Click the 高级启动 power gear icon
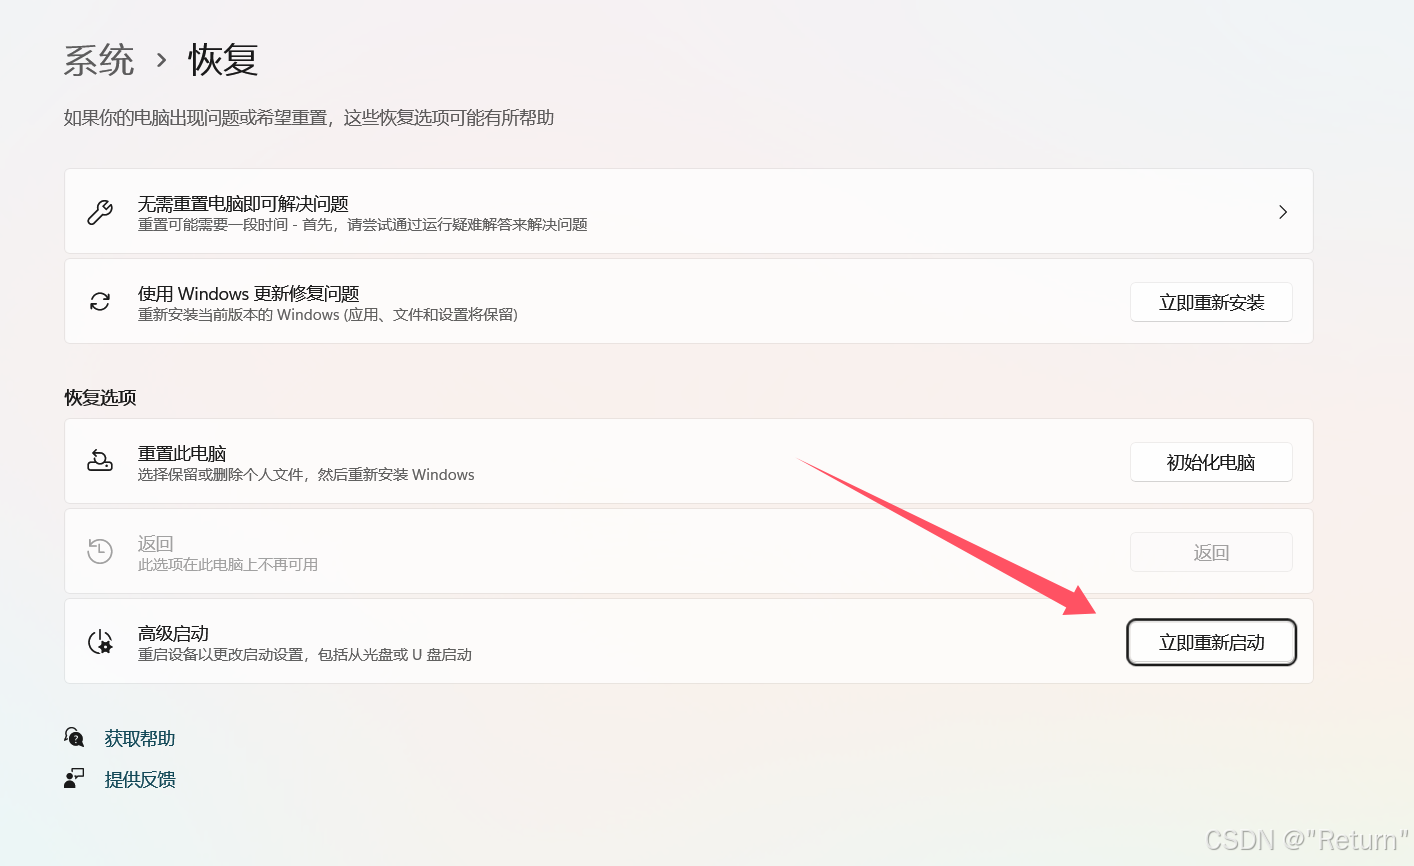 100,642
